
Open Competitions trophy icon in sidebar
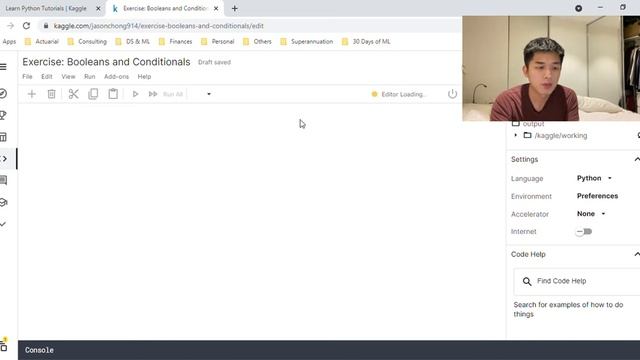(x=3, y=116)
